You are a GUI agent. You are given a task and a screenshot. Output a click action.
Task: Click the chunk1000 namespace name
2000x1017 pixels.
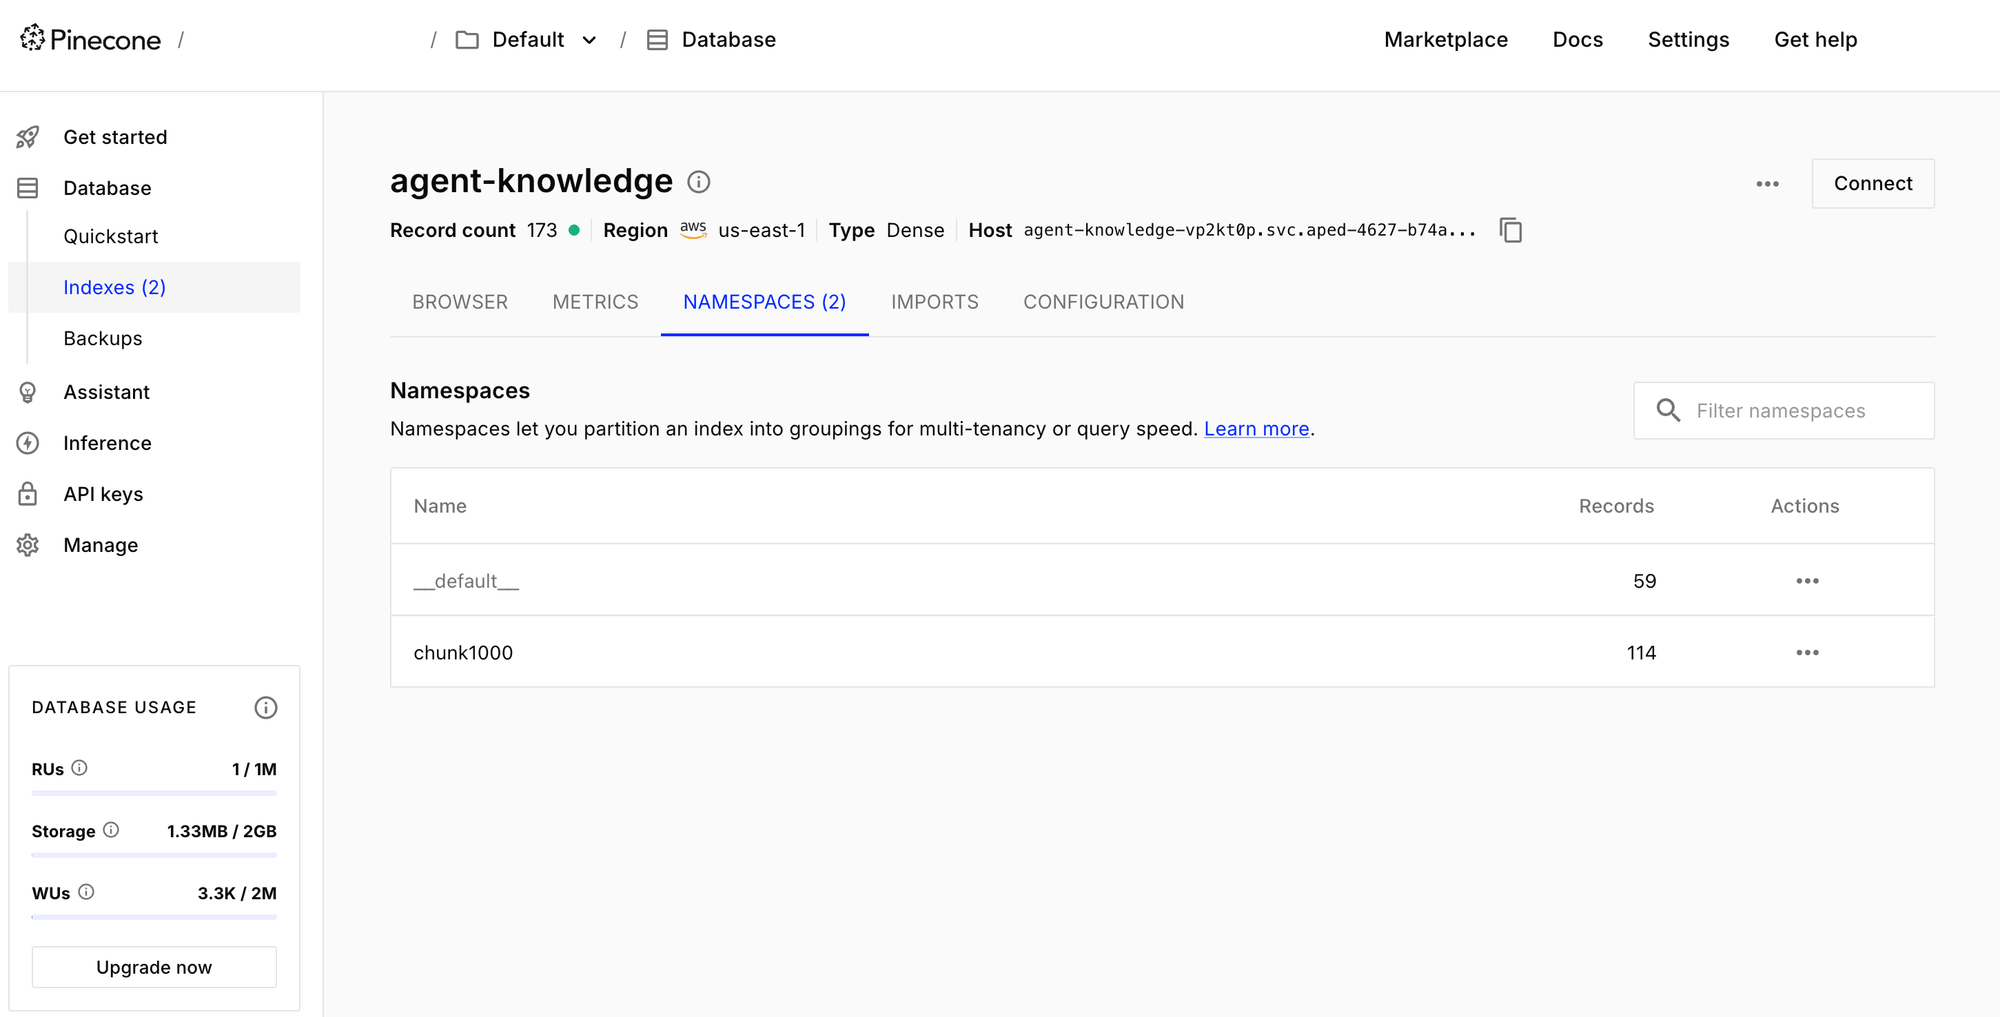(463, 653)
